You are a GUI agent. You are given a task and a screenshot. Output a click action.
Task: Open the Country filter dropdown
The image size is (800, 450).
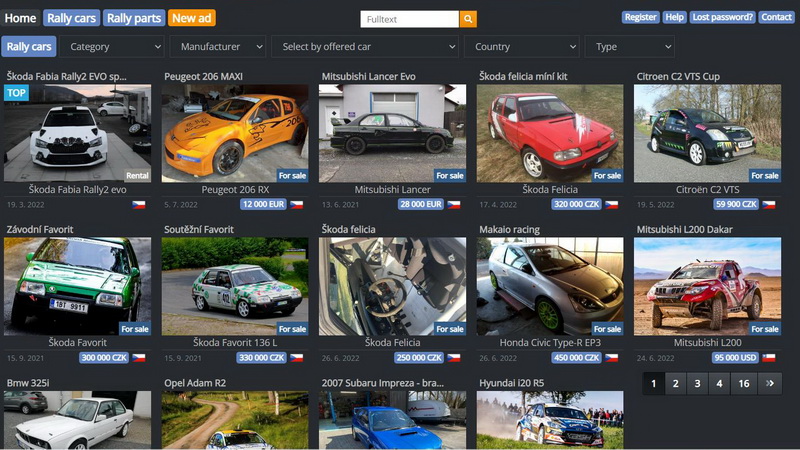pyautogui.click(x=521, y=47)
